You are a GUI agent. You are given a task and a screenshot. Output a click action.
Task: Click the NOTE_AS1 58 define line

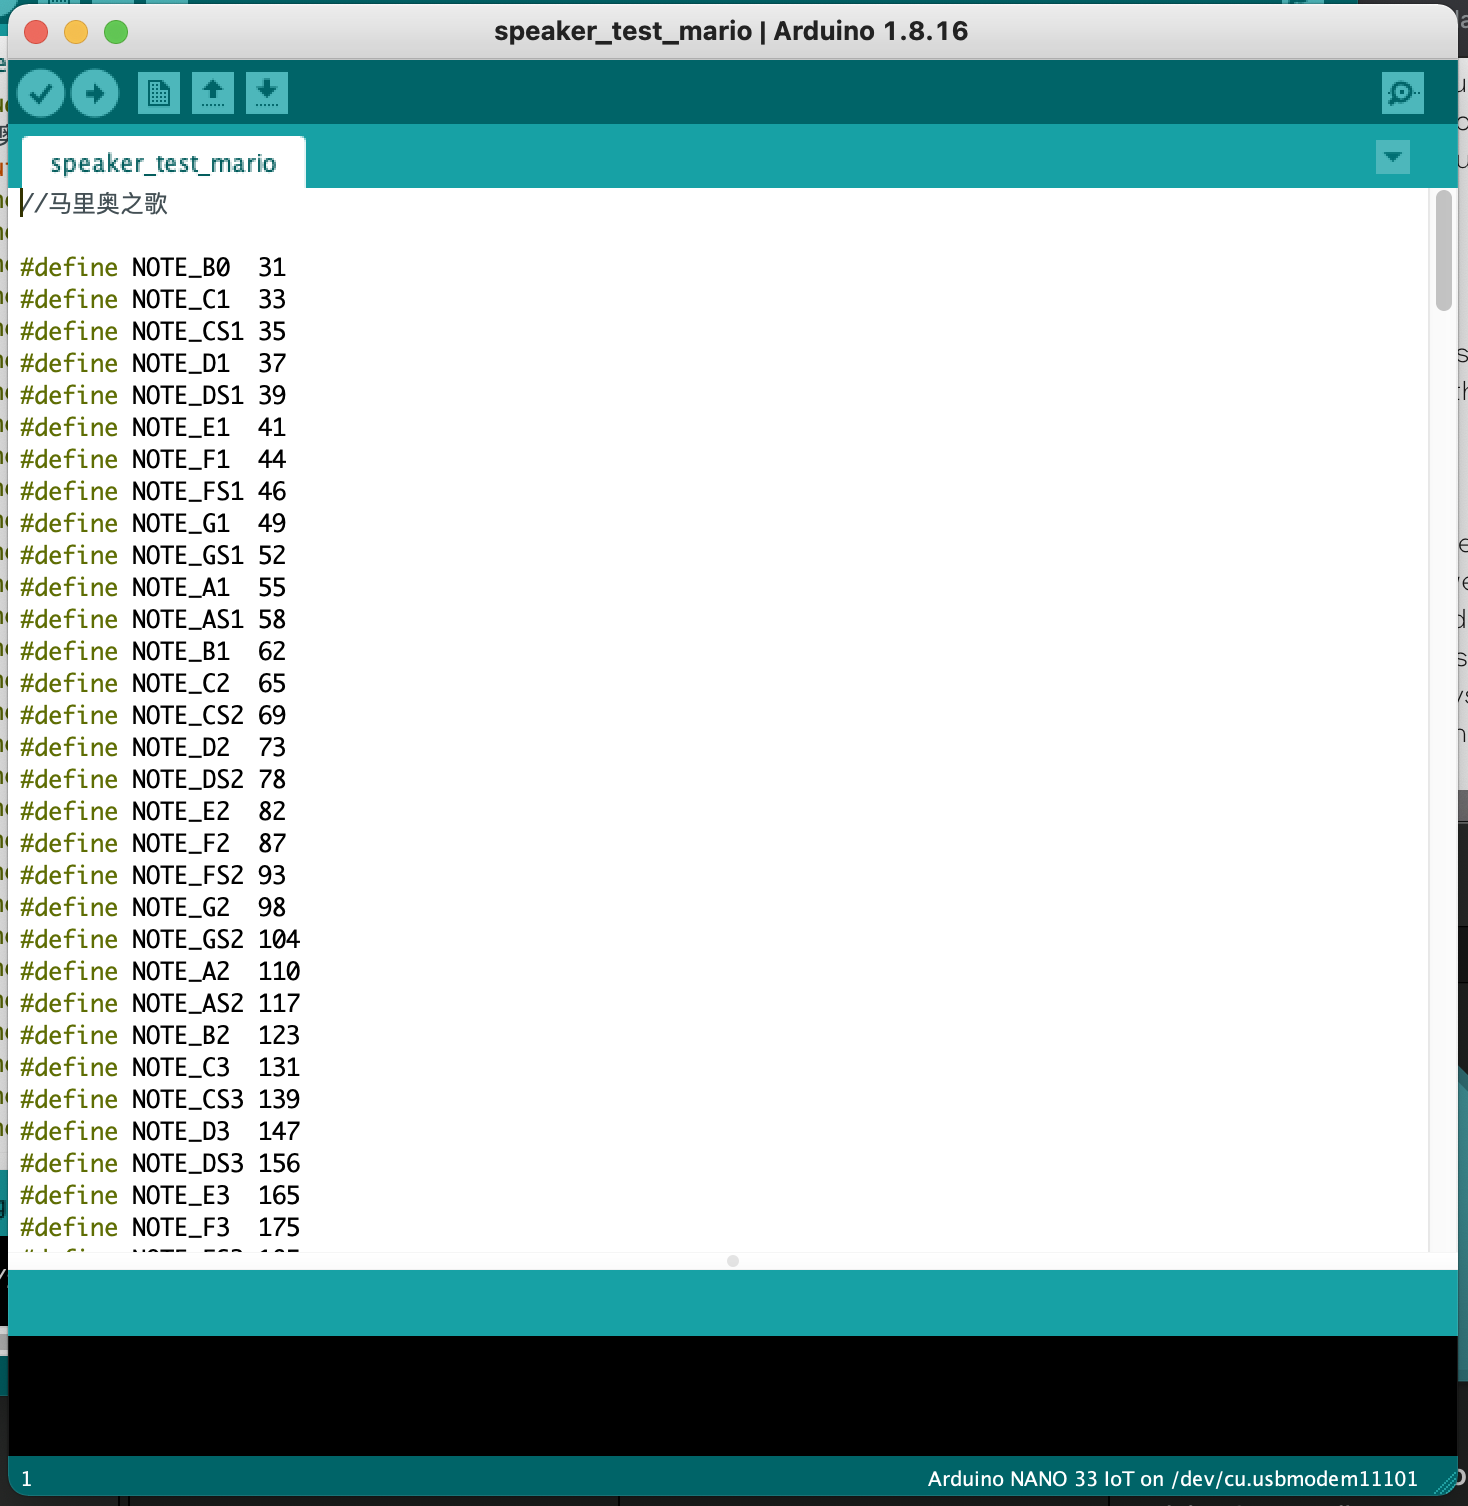coord(153,619)
